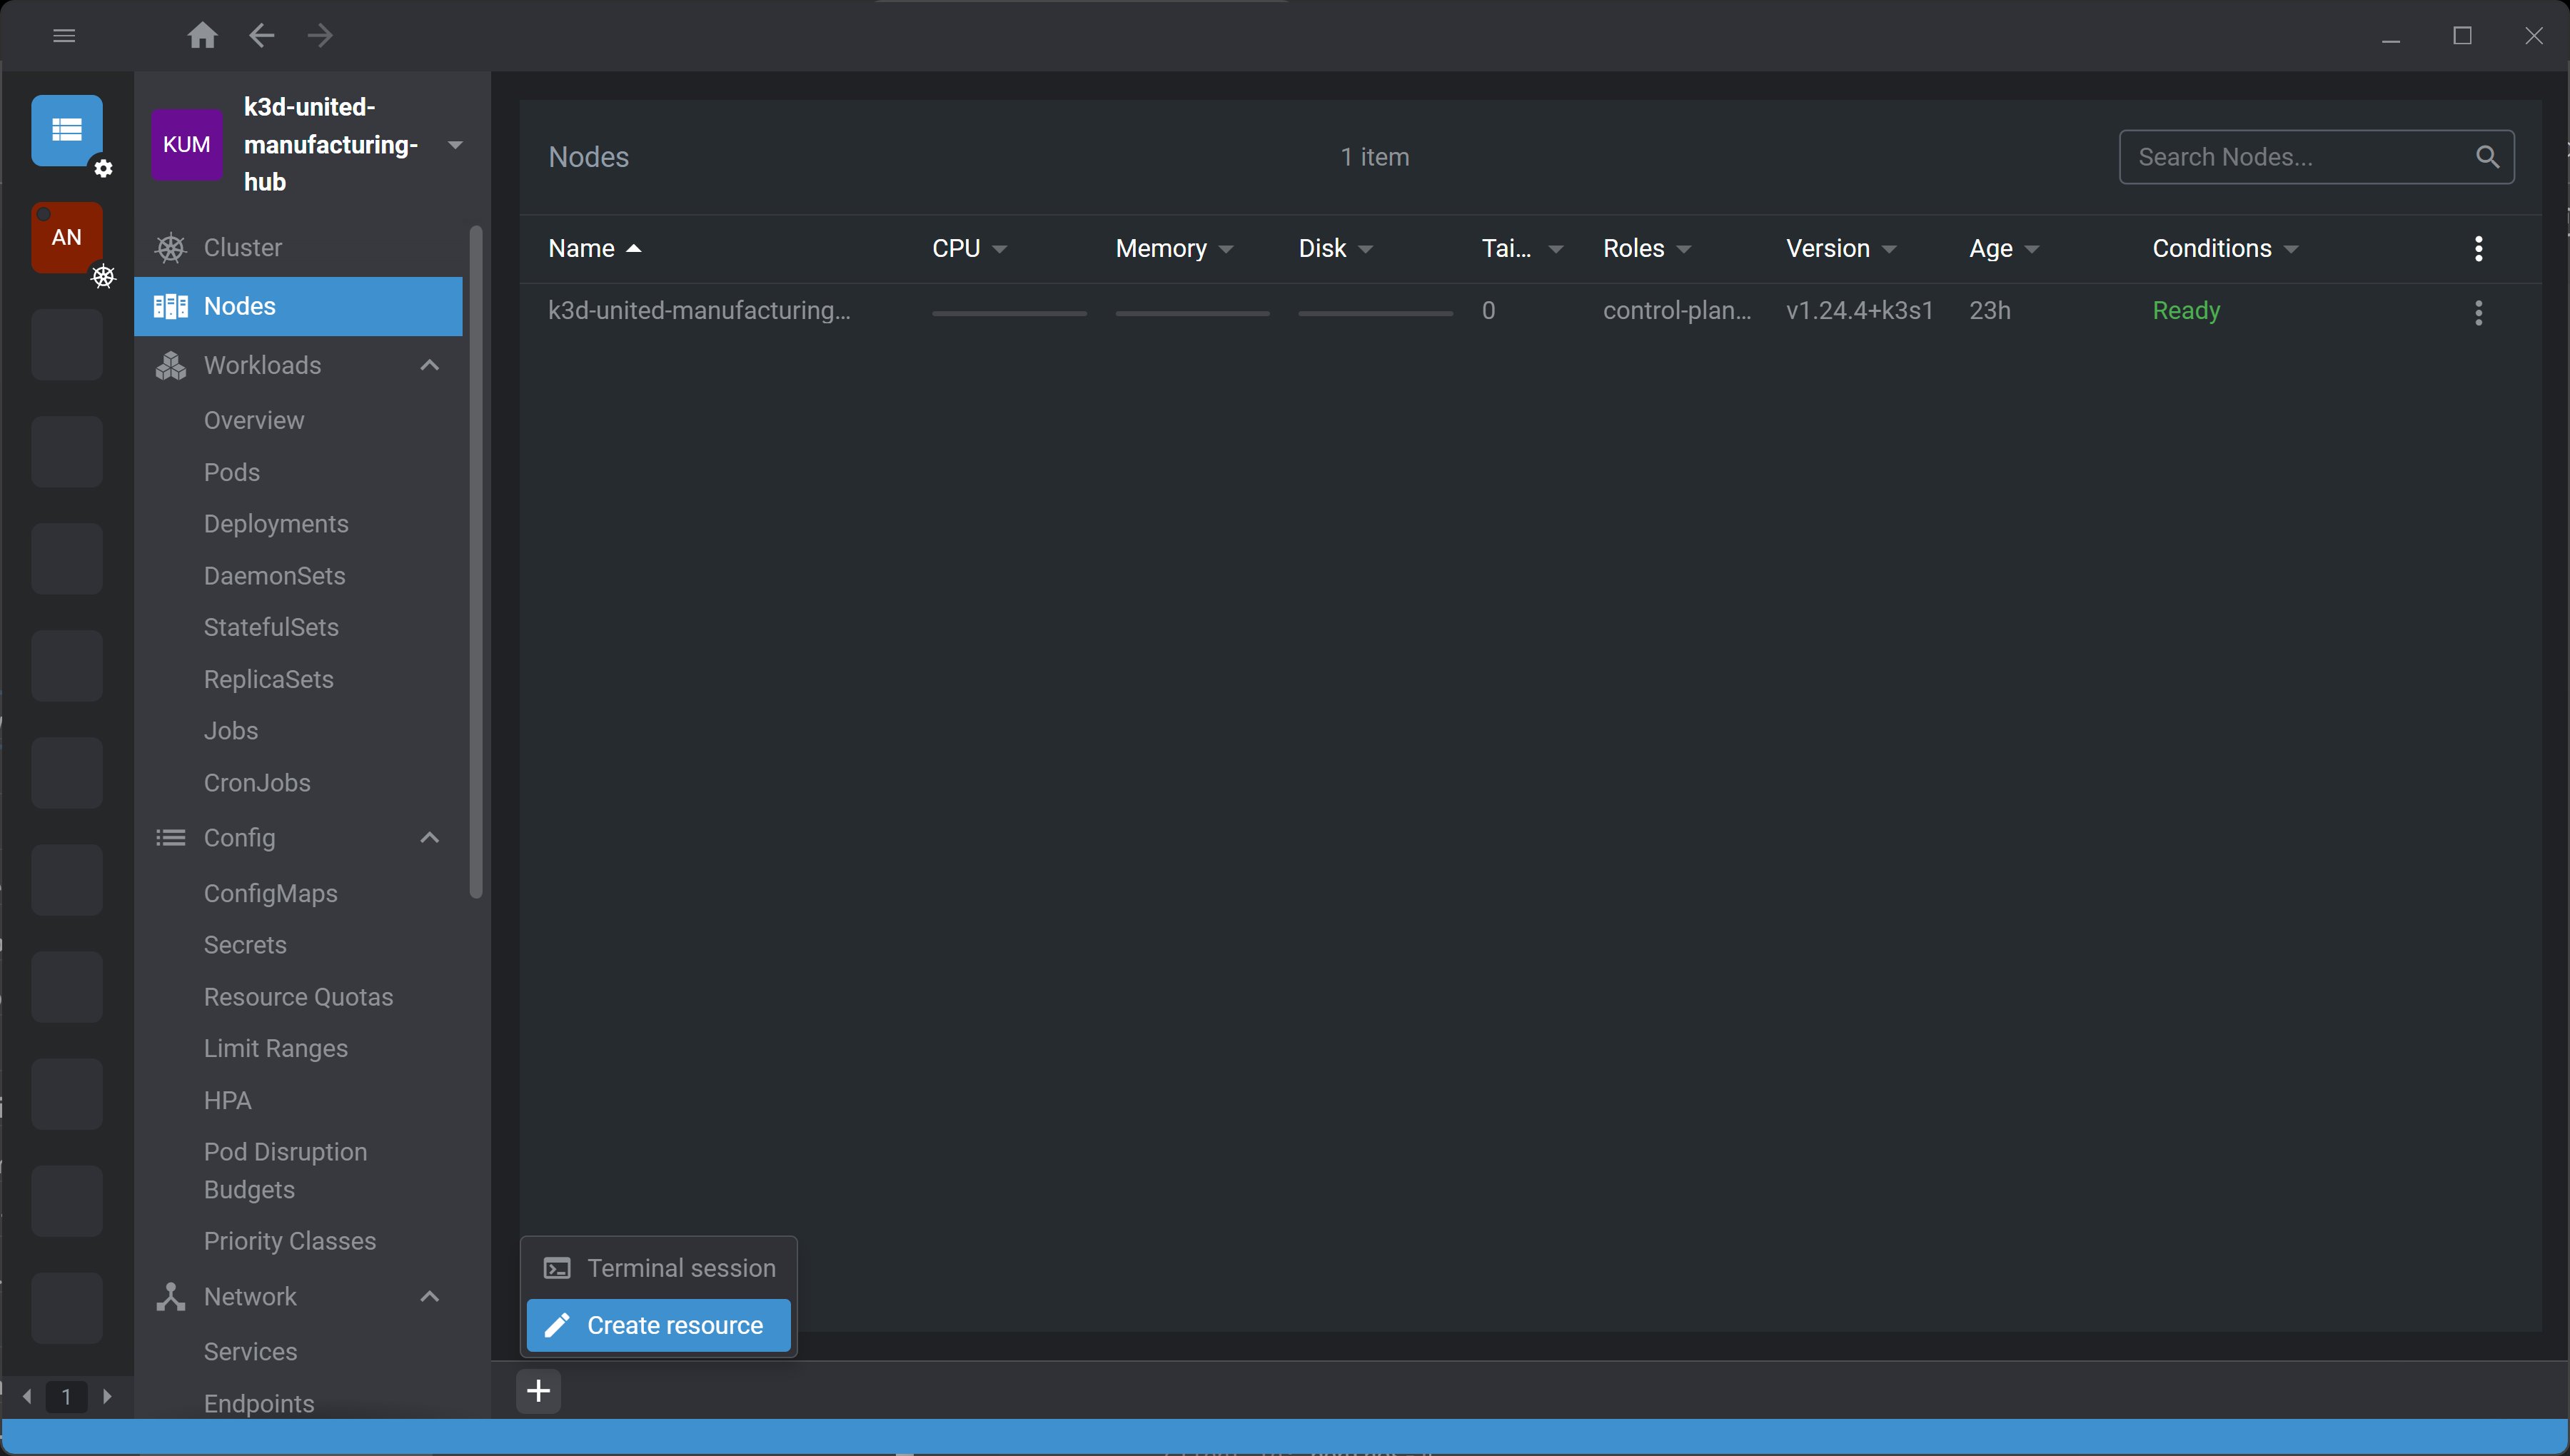Image resolution: width=2570 pixels, height=1456 pixels.
Task: Open Pods in the sidebar
Action: (x=232, y=472)
